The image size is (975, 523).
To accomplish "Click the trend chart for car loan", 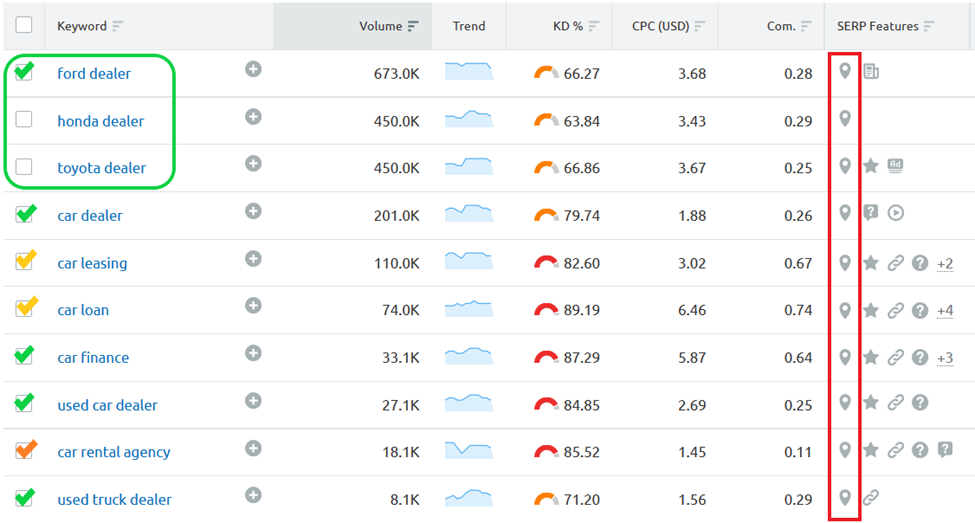I will coord(469,308).
